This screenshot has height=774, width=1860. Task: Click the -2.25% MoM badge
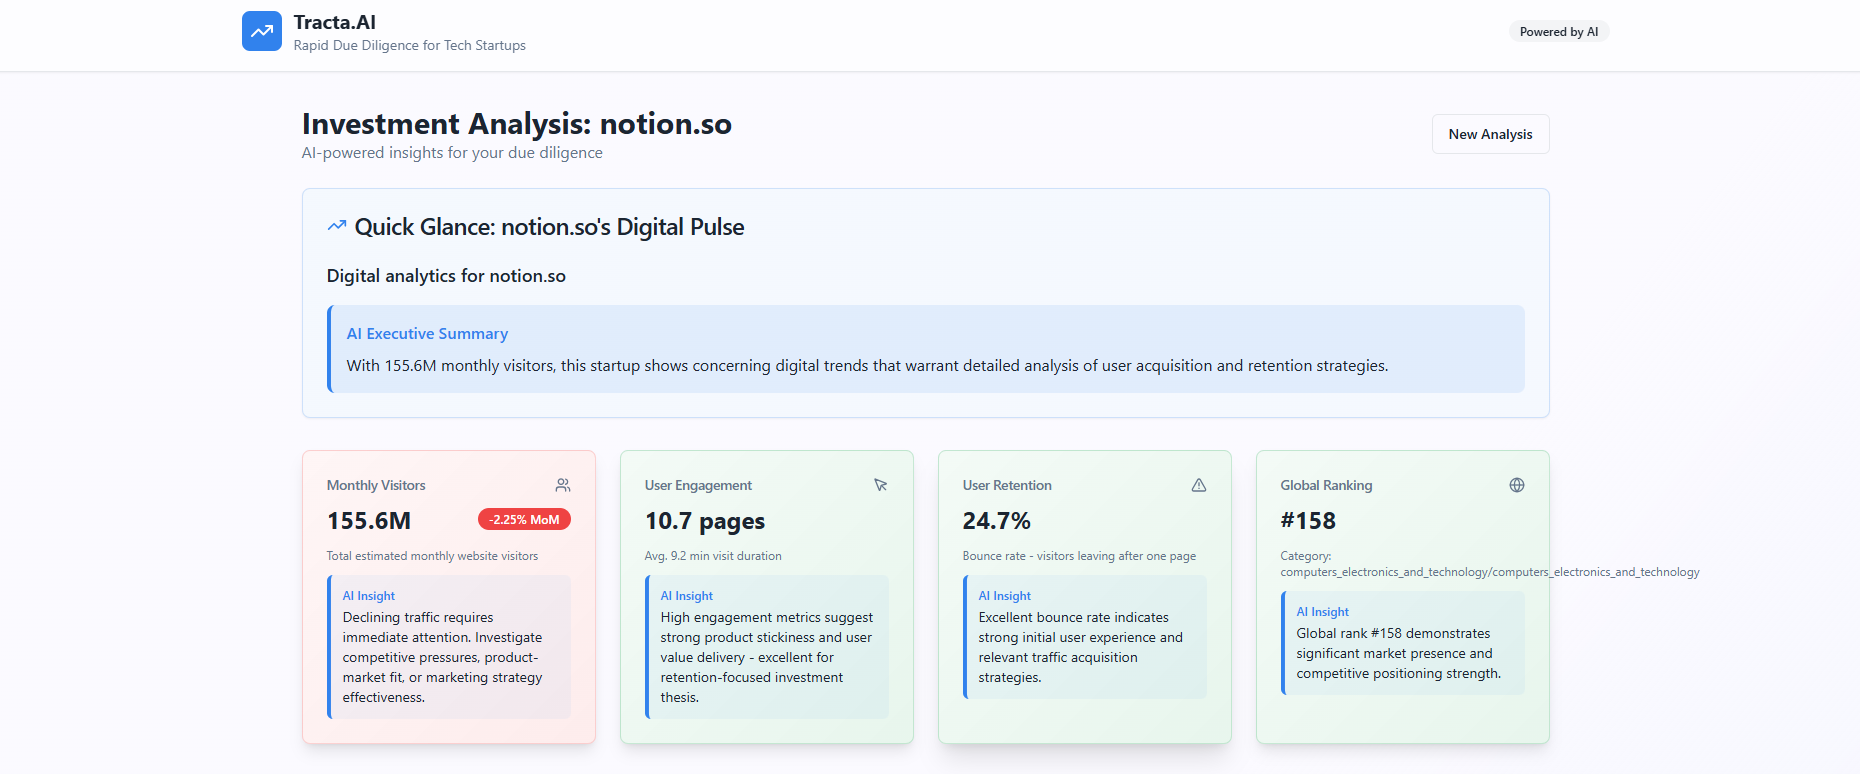point(524,520)
